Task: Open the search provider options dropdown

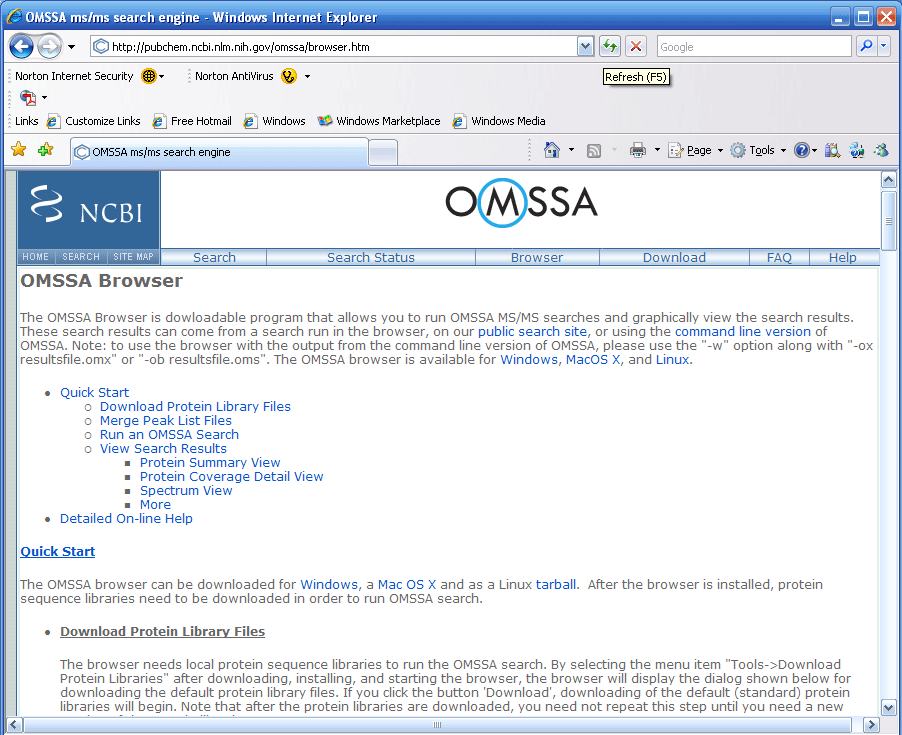Action: [884, 46]
